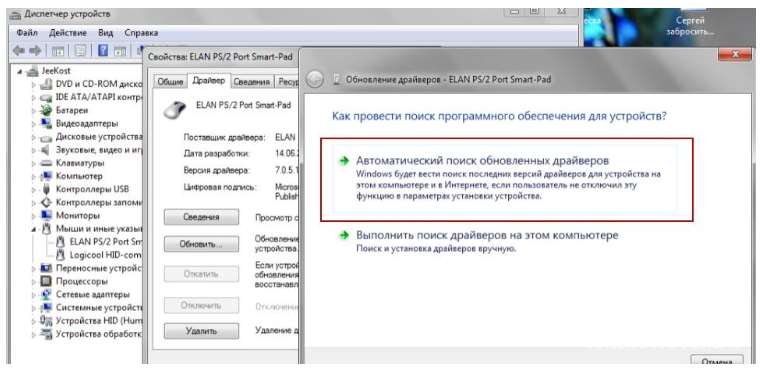Click the JeeKost computer icon in tree
This screenshot has height=371, width=760.
[32, 71]
